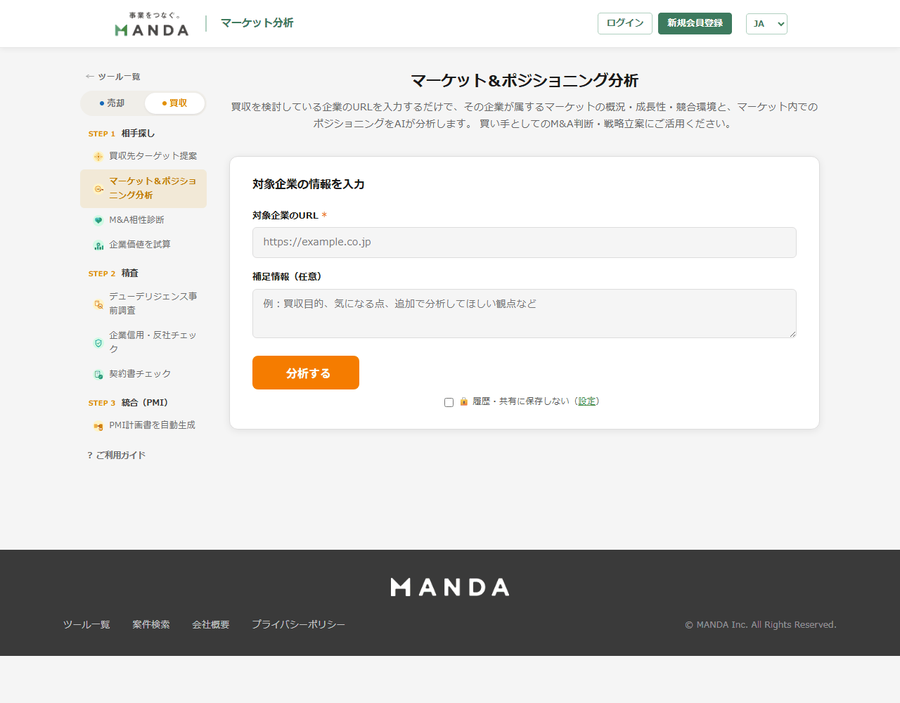The height and width of the screenshot is (703, 900).
Task: Open M&A相性診断 heart icon
Action: 98,220
